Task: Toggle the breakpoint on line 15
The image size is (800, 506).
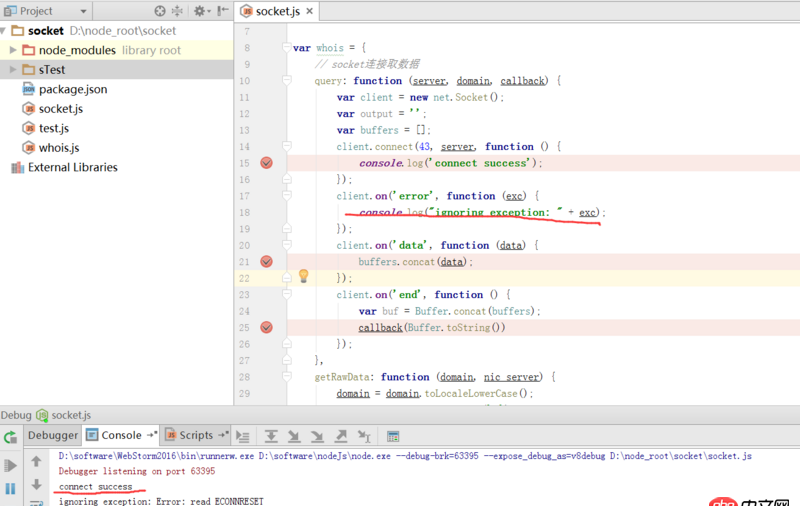Action: 266,163
